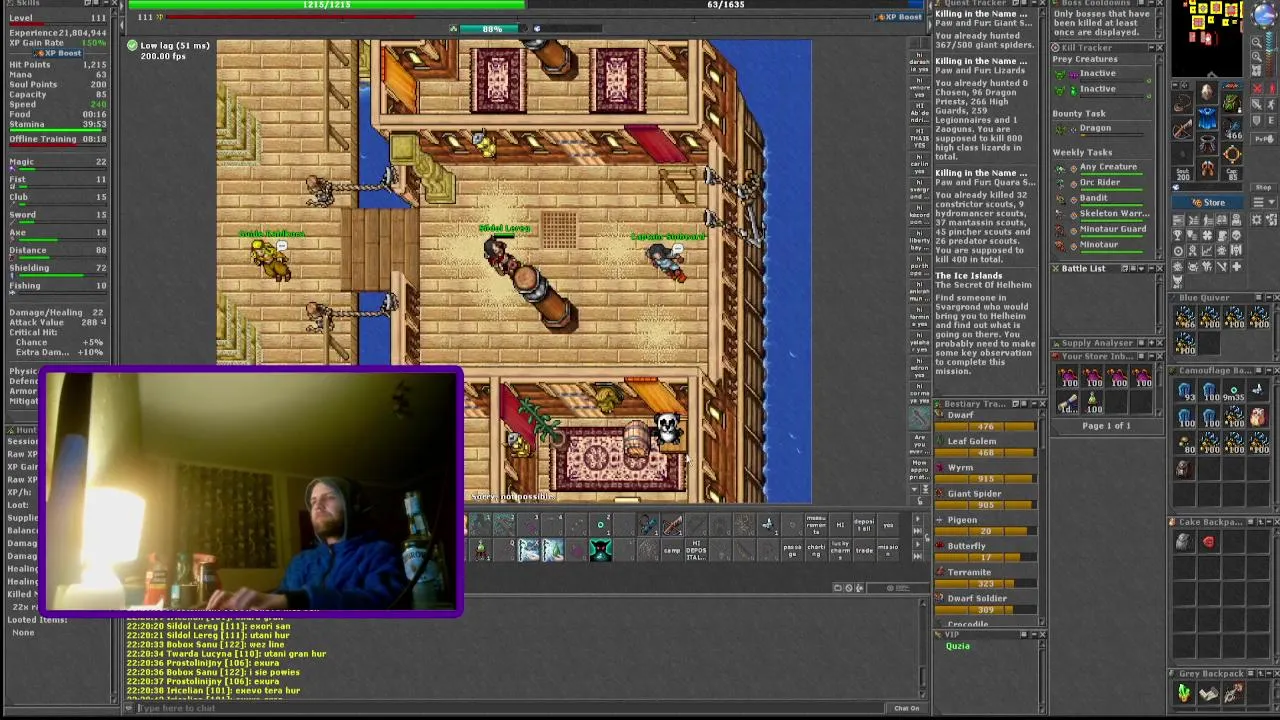Screen dimensions: 1280x720
Task: Click the 'yes' hotkey button
Action: coord(888,523)
